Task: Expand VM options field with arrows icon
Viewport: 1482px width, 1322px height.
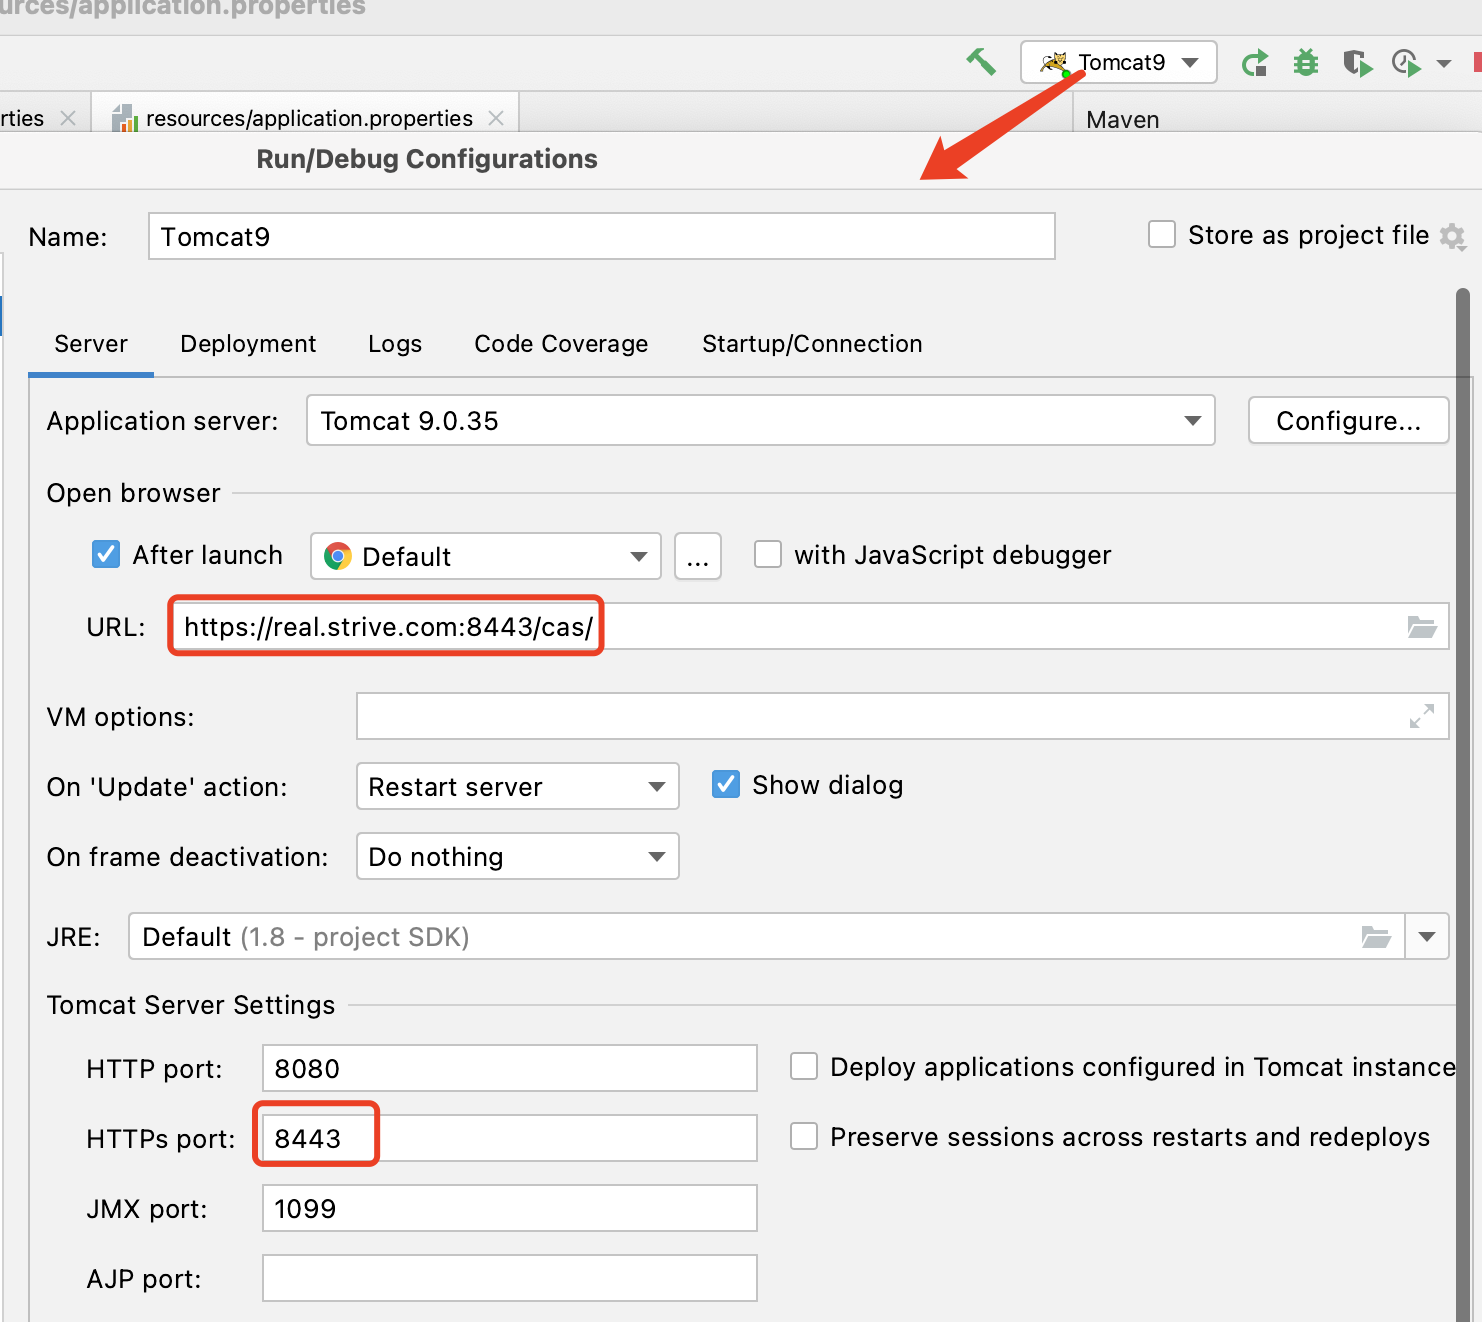Action: (x=1422, y=716)
